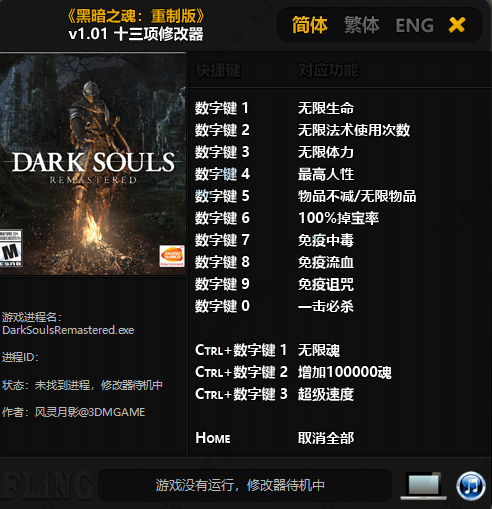This screenshot has height=509, width=492.
Task: Click the 对应功能 column header
Action: pos(328,70)
